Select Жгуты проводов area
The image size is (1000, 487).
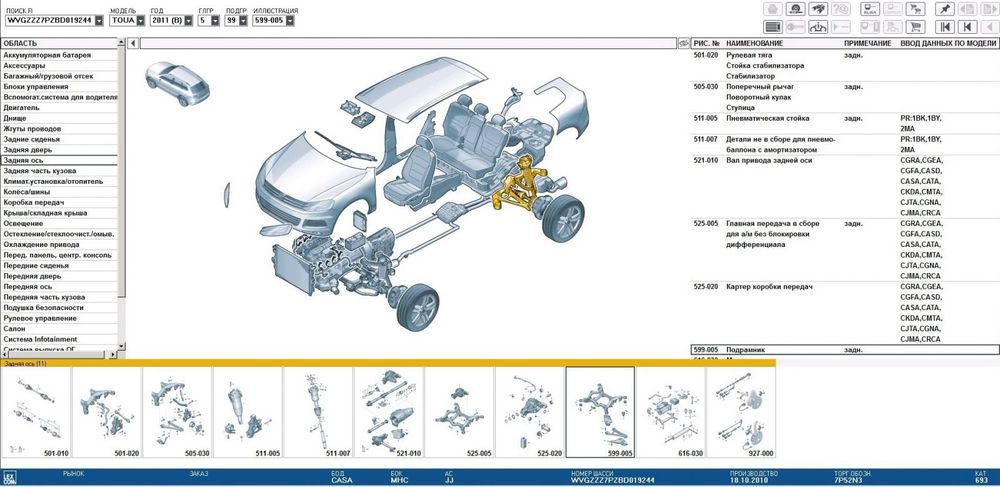(x=59, y=129)
